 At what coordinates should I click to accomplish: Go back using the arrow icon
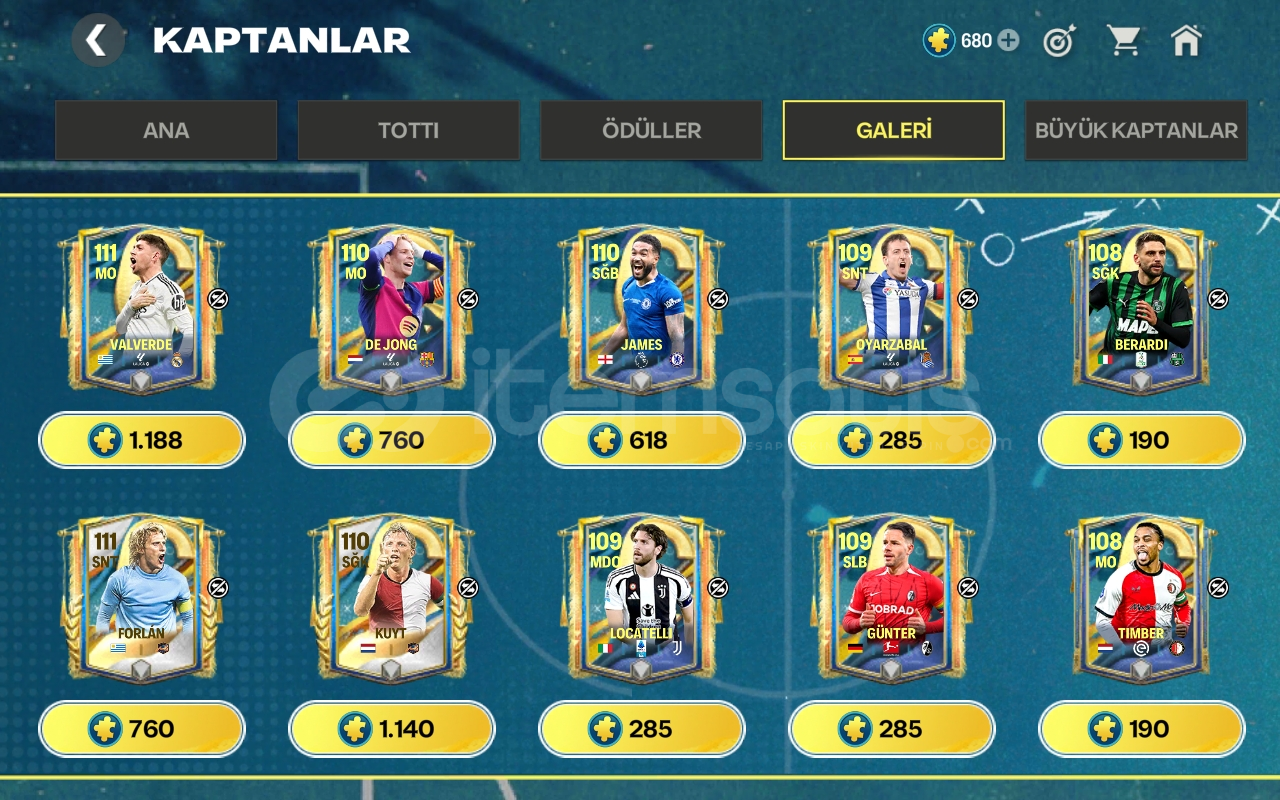tap(97, 41)
